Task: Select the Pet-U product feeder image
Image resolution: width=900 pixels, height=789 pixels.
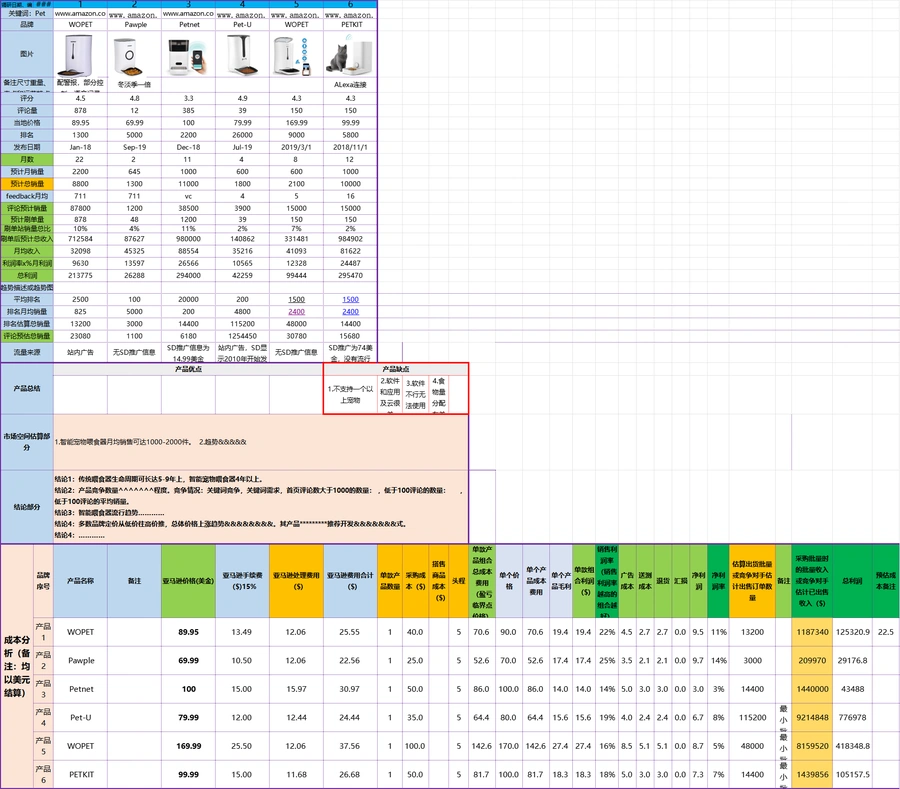Action: [242, 55]
